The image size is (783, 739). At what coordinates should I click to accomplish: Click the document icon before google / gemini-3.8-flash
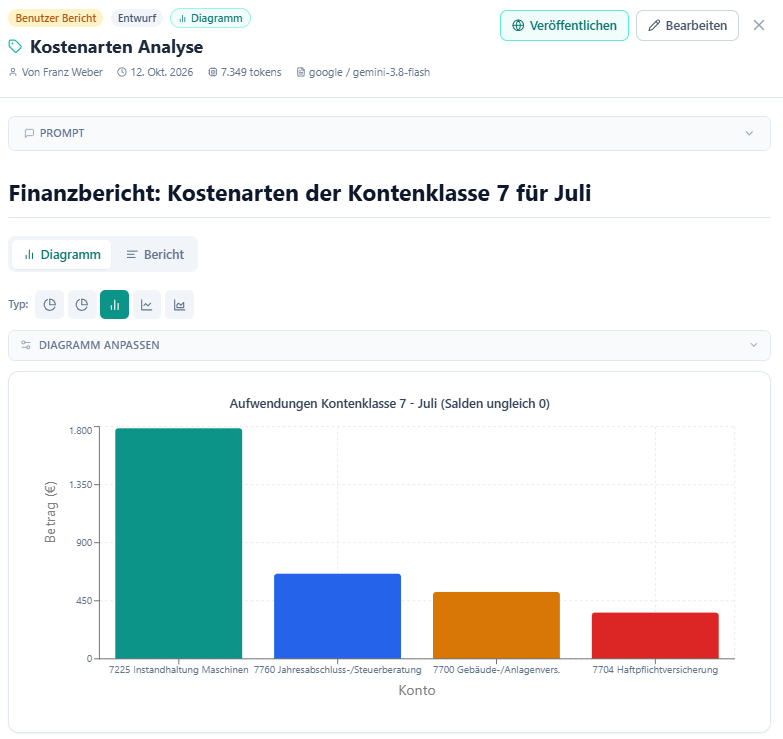[x=301, y=72]
